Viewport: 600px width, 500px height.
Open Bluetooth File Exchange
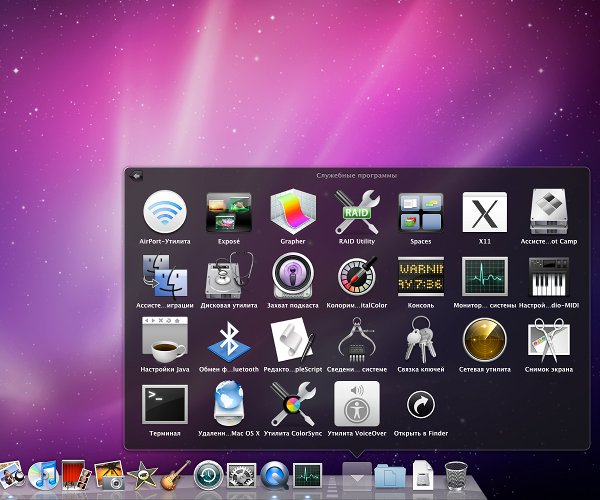(x=229, y=339)
